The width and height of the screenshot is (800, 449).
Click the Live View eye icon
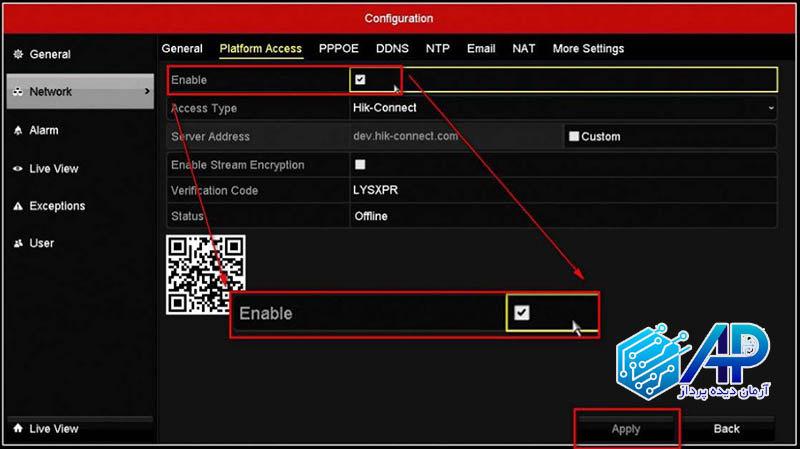(x=18, y=169)
